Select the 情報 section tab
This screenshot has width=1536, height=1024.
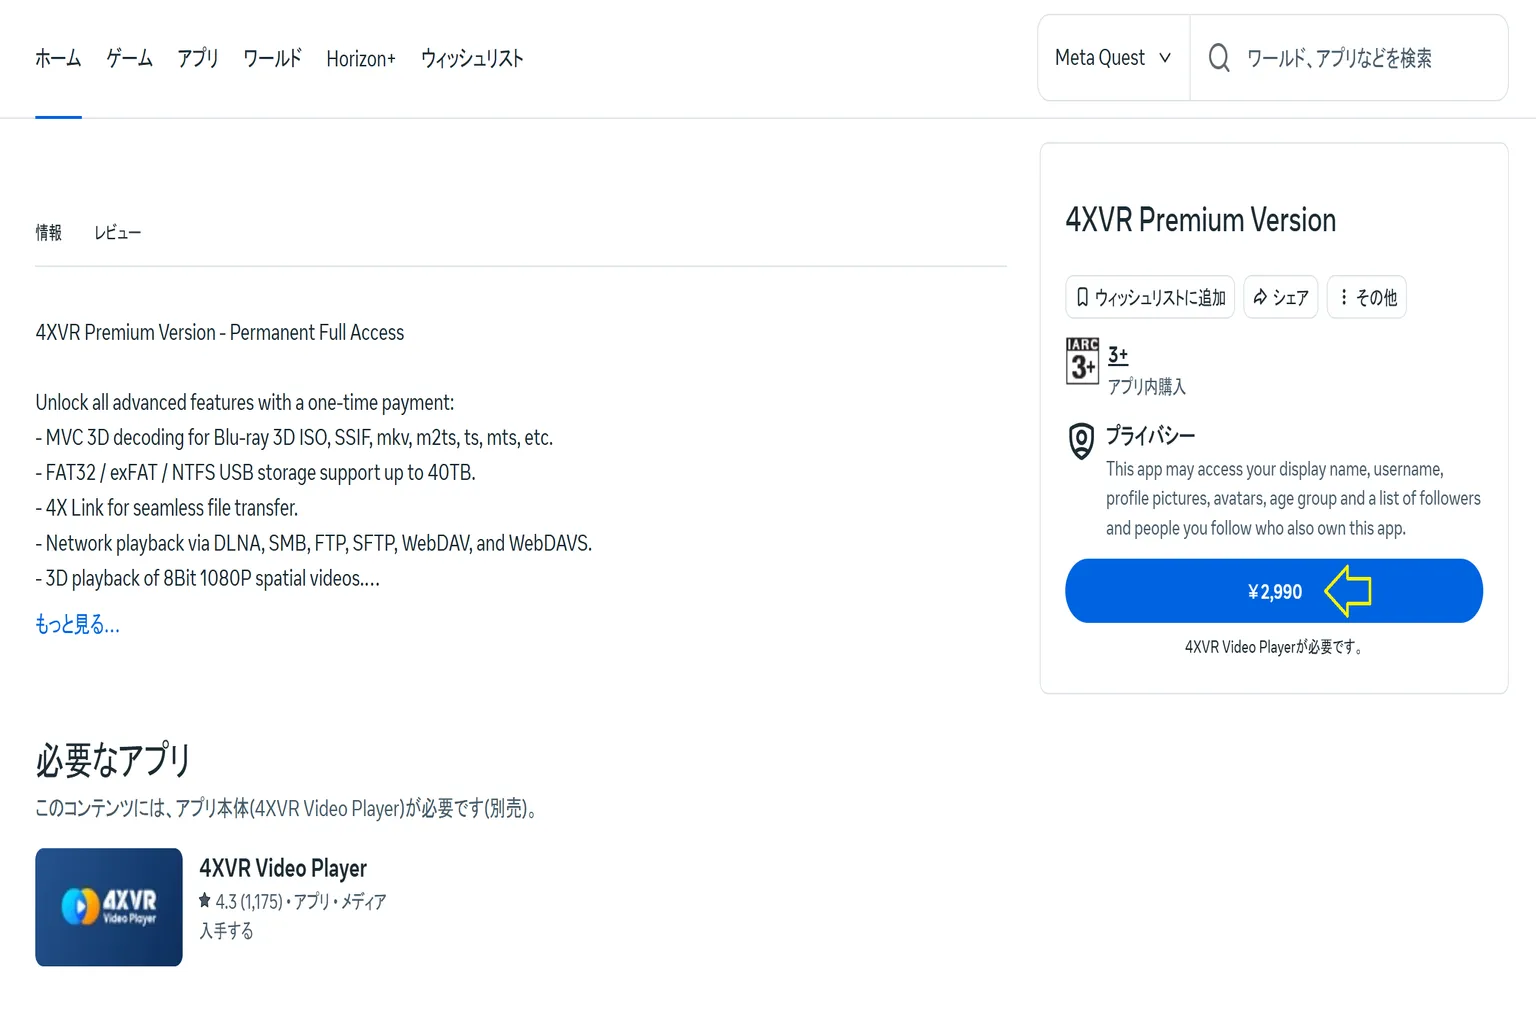coord(48,232)
